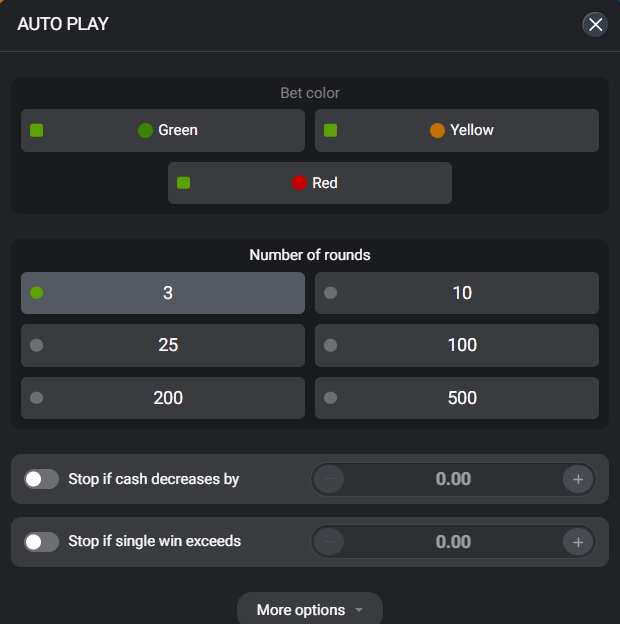Toggle the Green bet color checkbox

coord(37,130)
